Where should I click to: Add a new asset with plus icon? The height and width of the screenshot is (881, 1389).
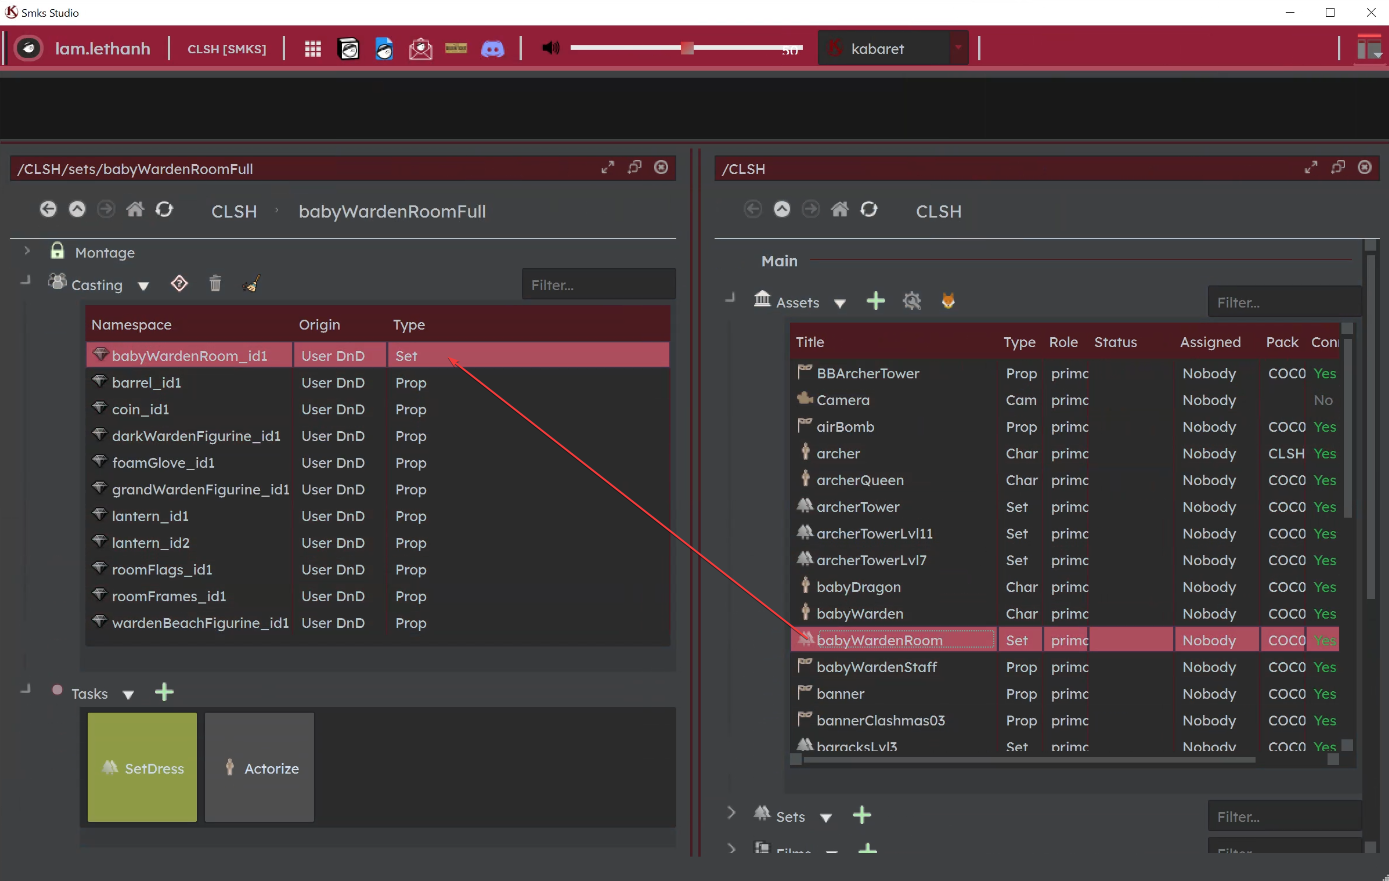click(x=876, y=301)
